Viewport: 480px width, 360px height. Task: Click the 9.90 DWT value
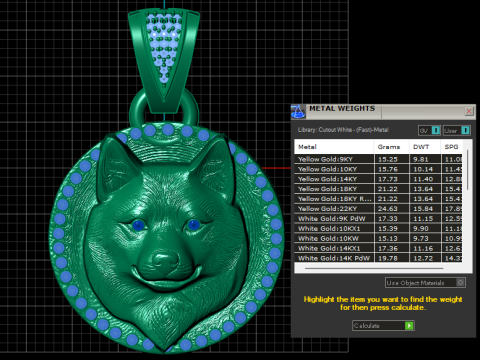(421, 228)
